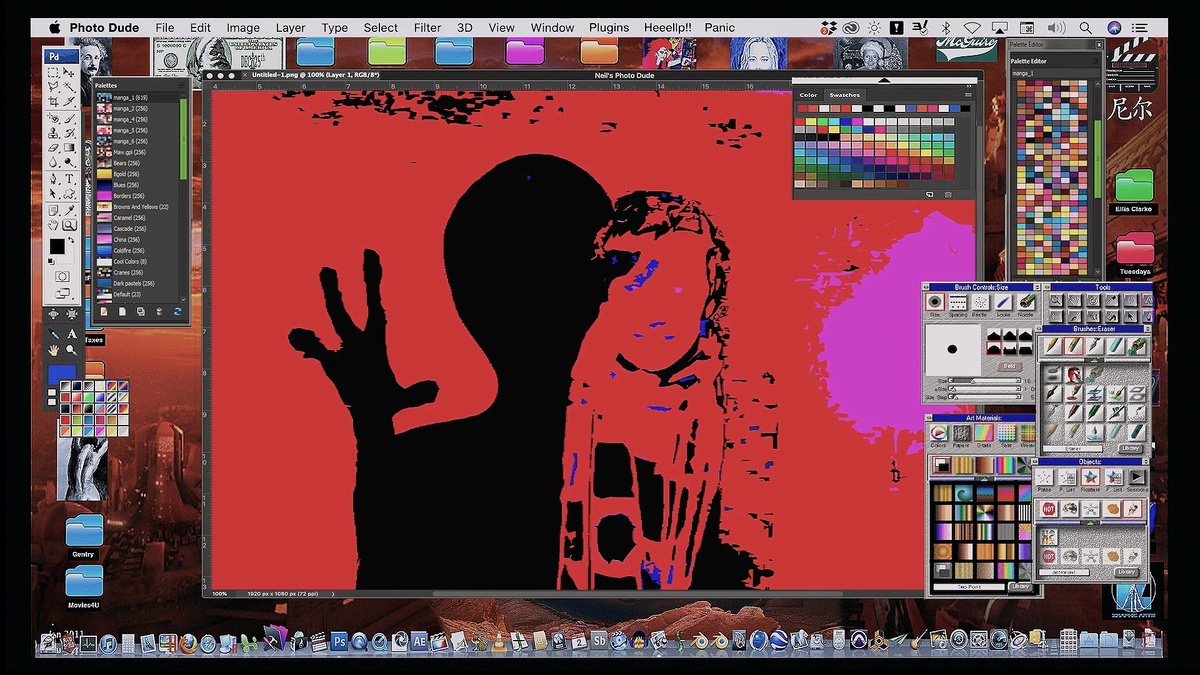This screenshot has width=1200, height=675.
Task: Click the Spotlight search icon in menu bar
Action: point(1085,28)
